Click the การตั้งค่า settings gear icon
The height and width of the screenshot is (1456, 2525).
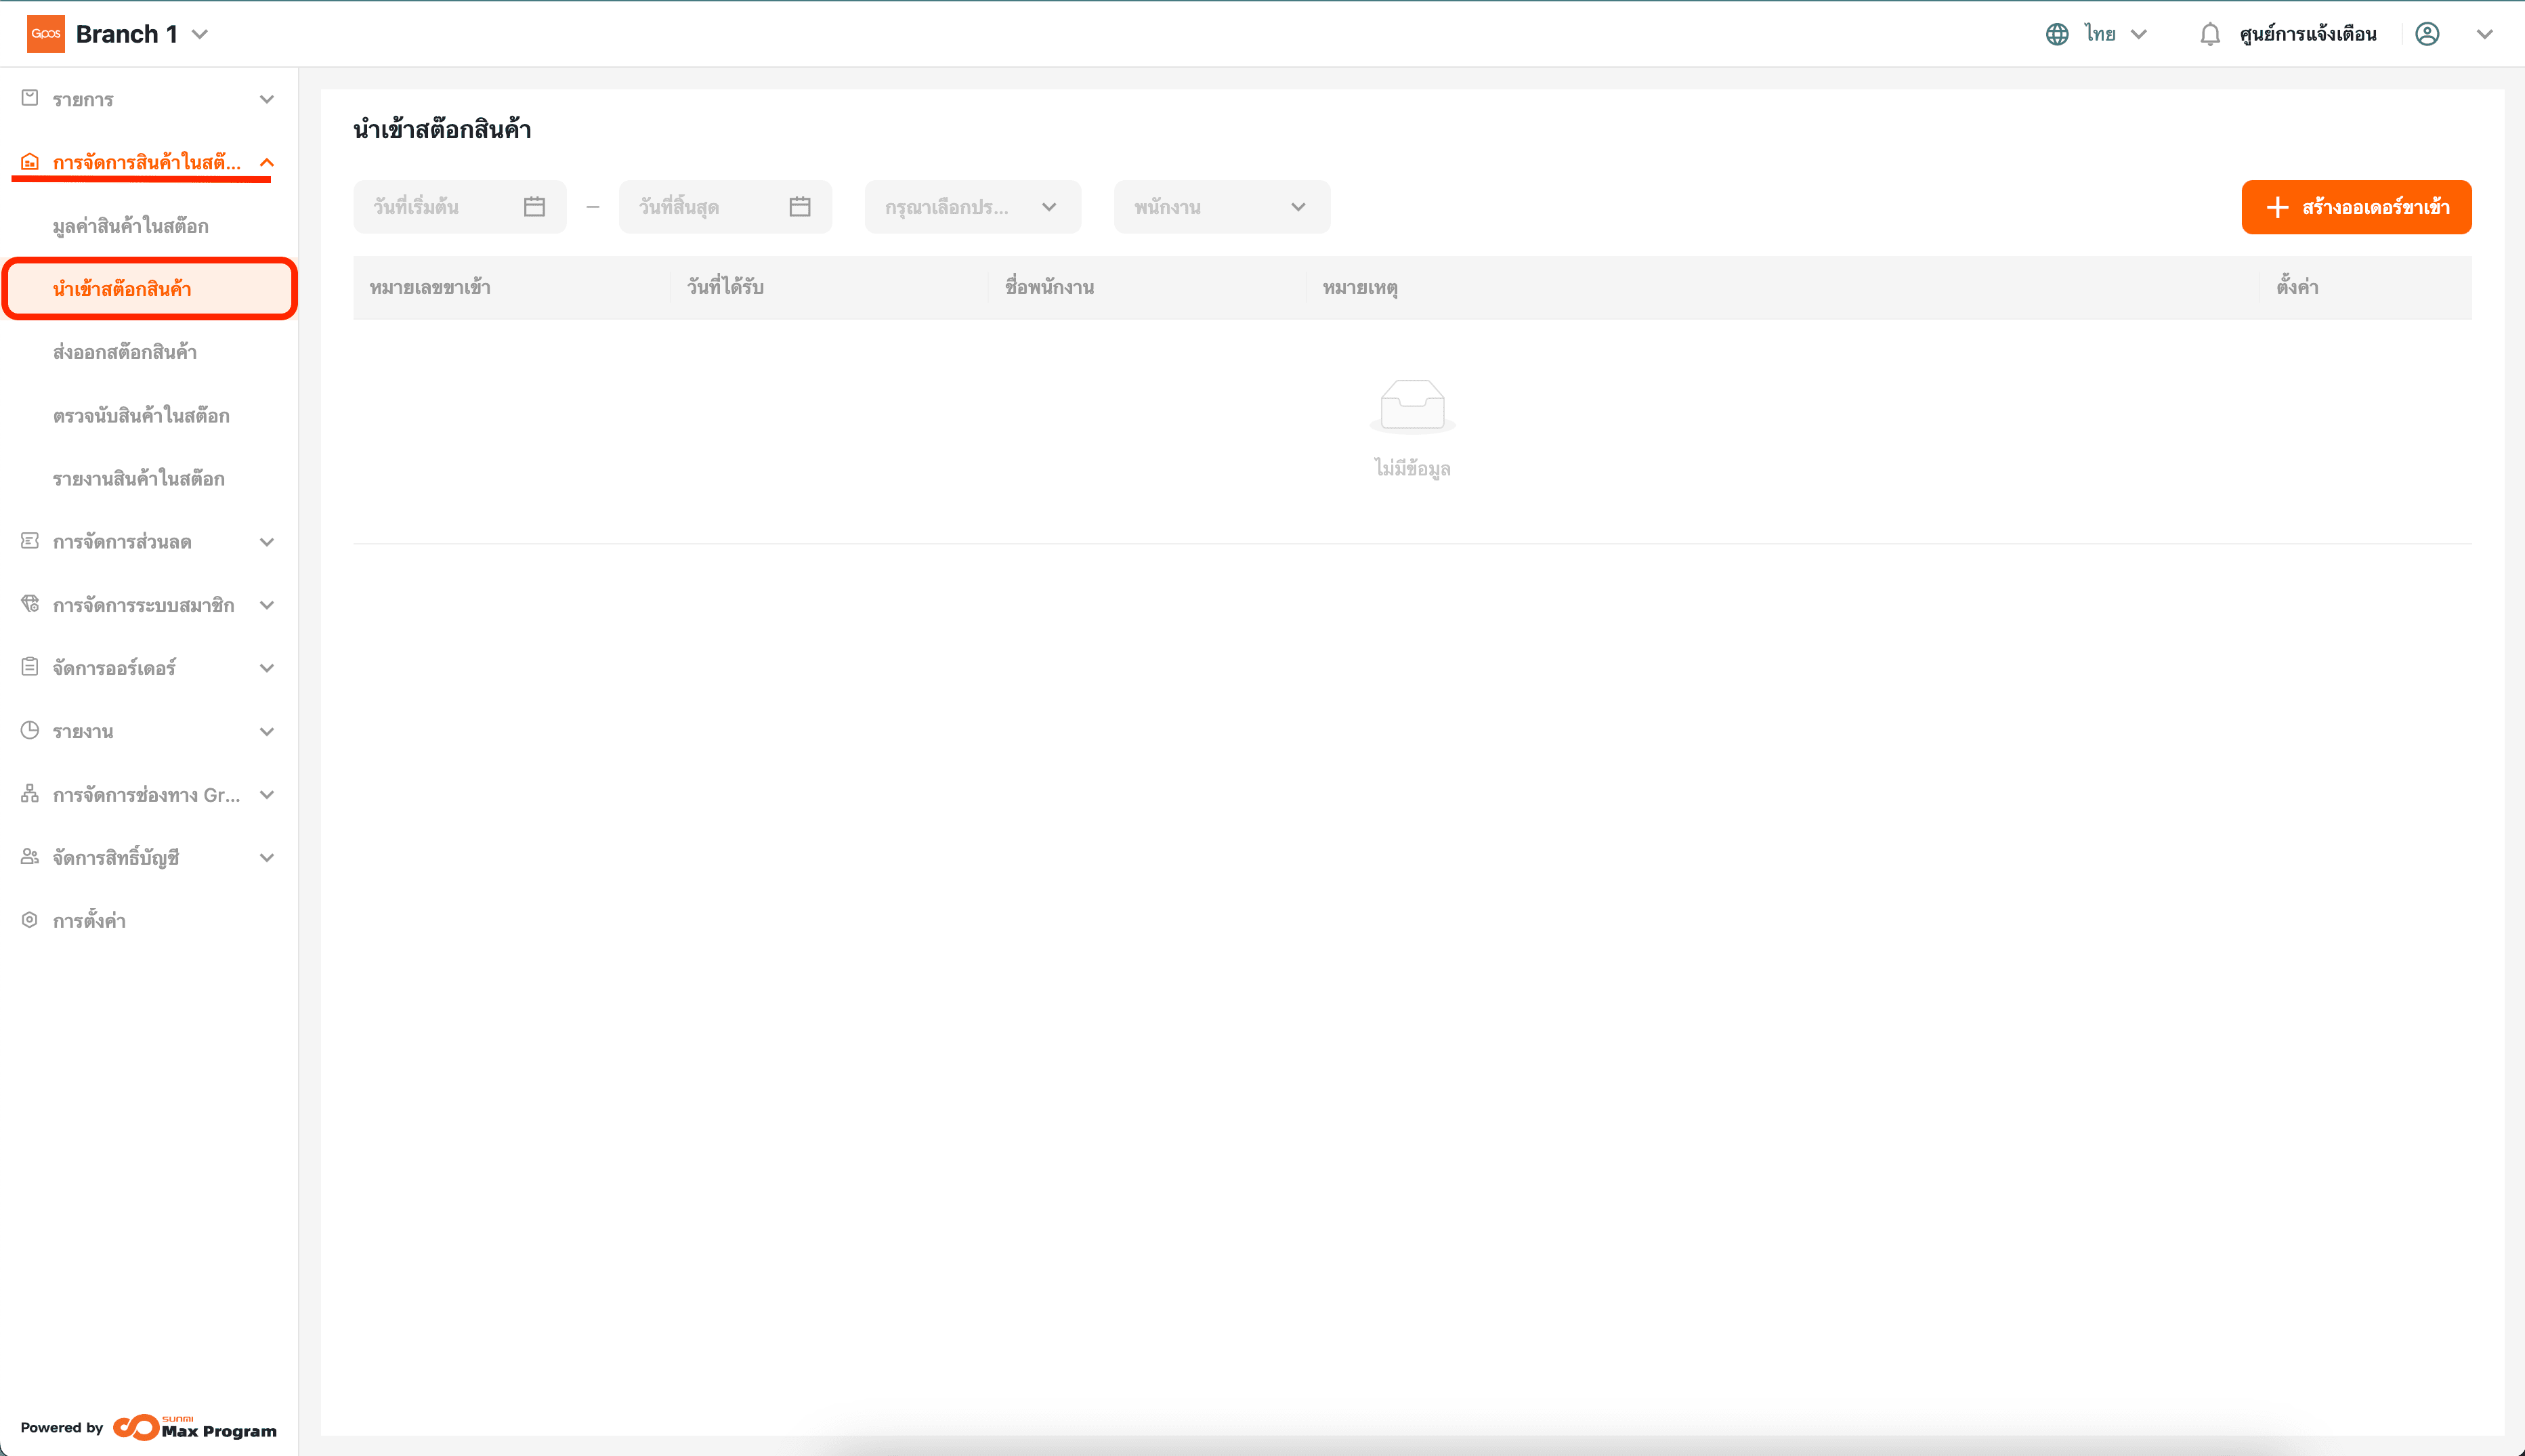click(30, 920)
